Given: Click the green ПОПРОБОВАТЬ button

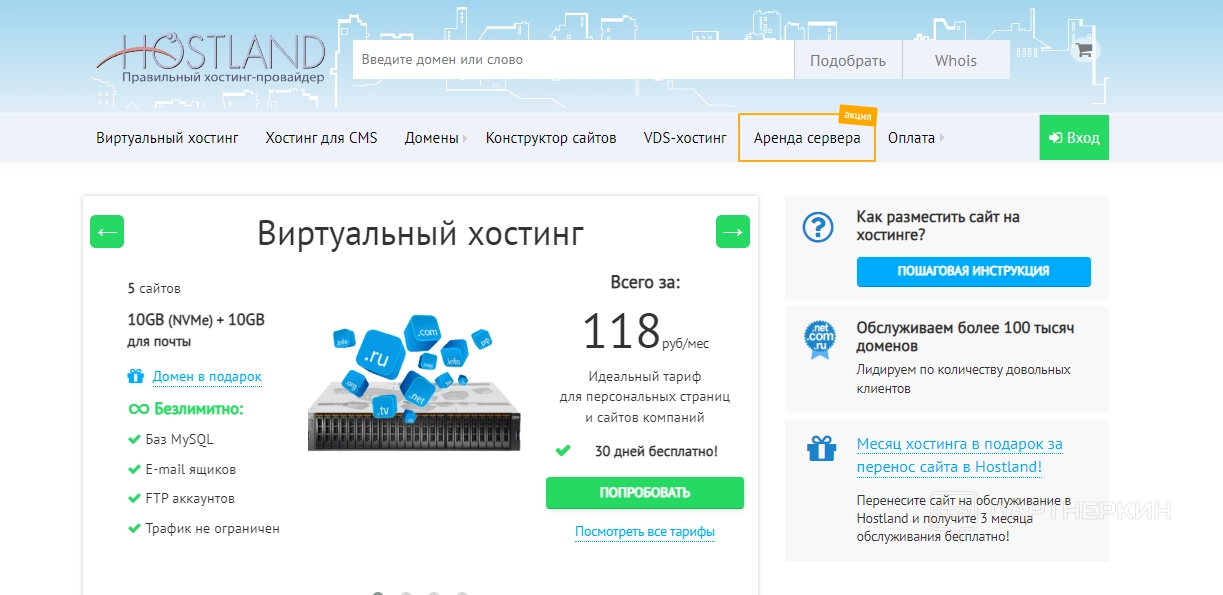Looking at the screenshot, I should click(645, 492).
